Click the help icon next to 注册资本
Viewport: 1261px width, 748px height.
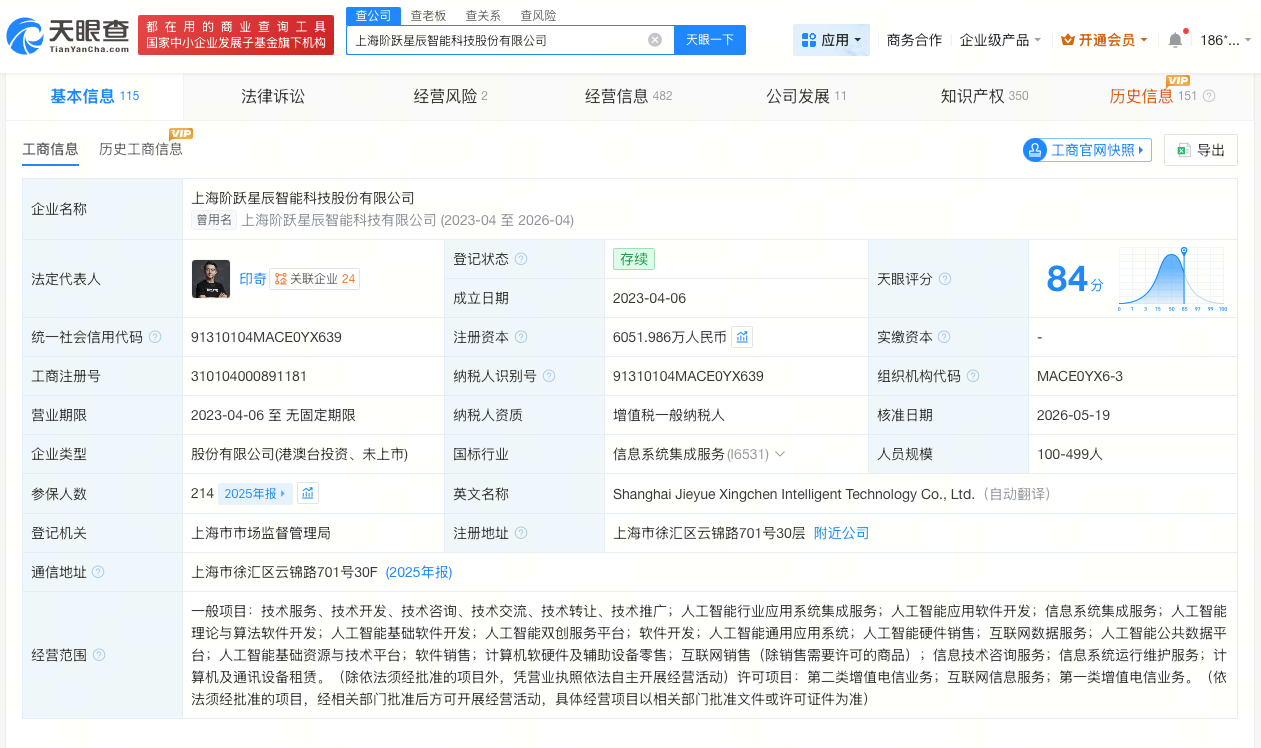coord(521,337)
